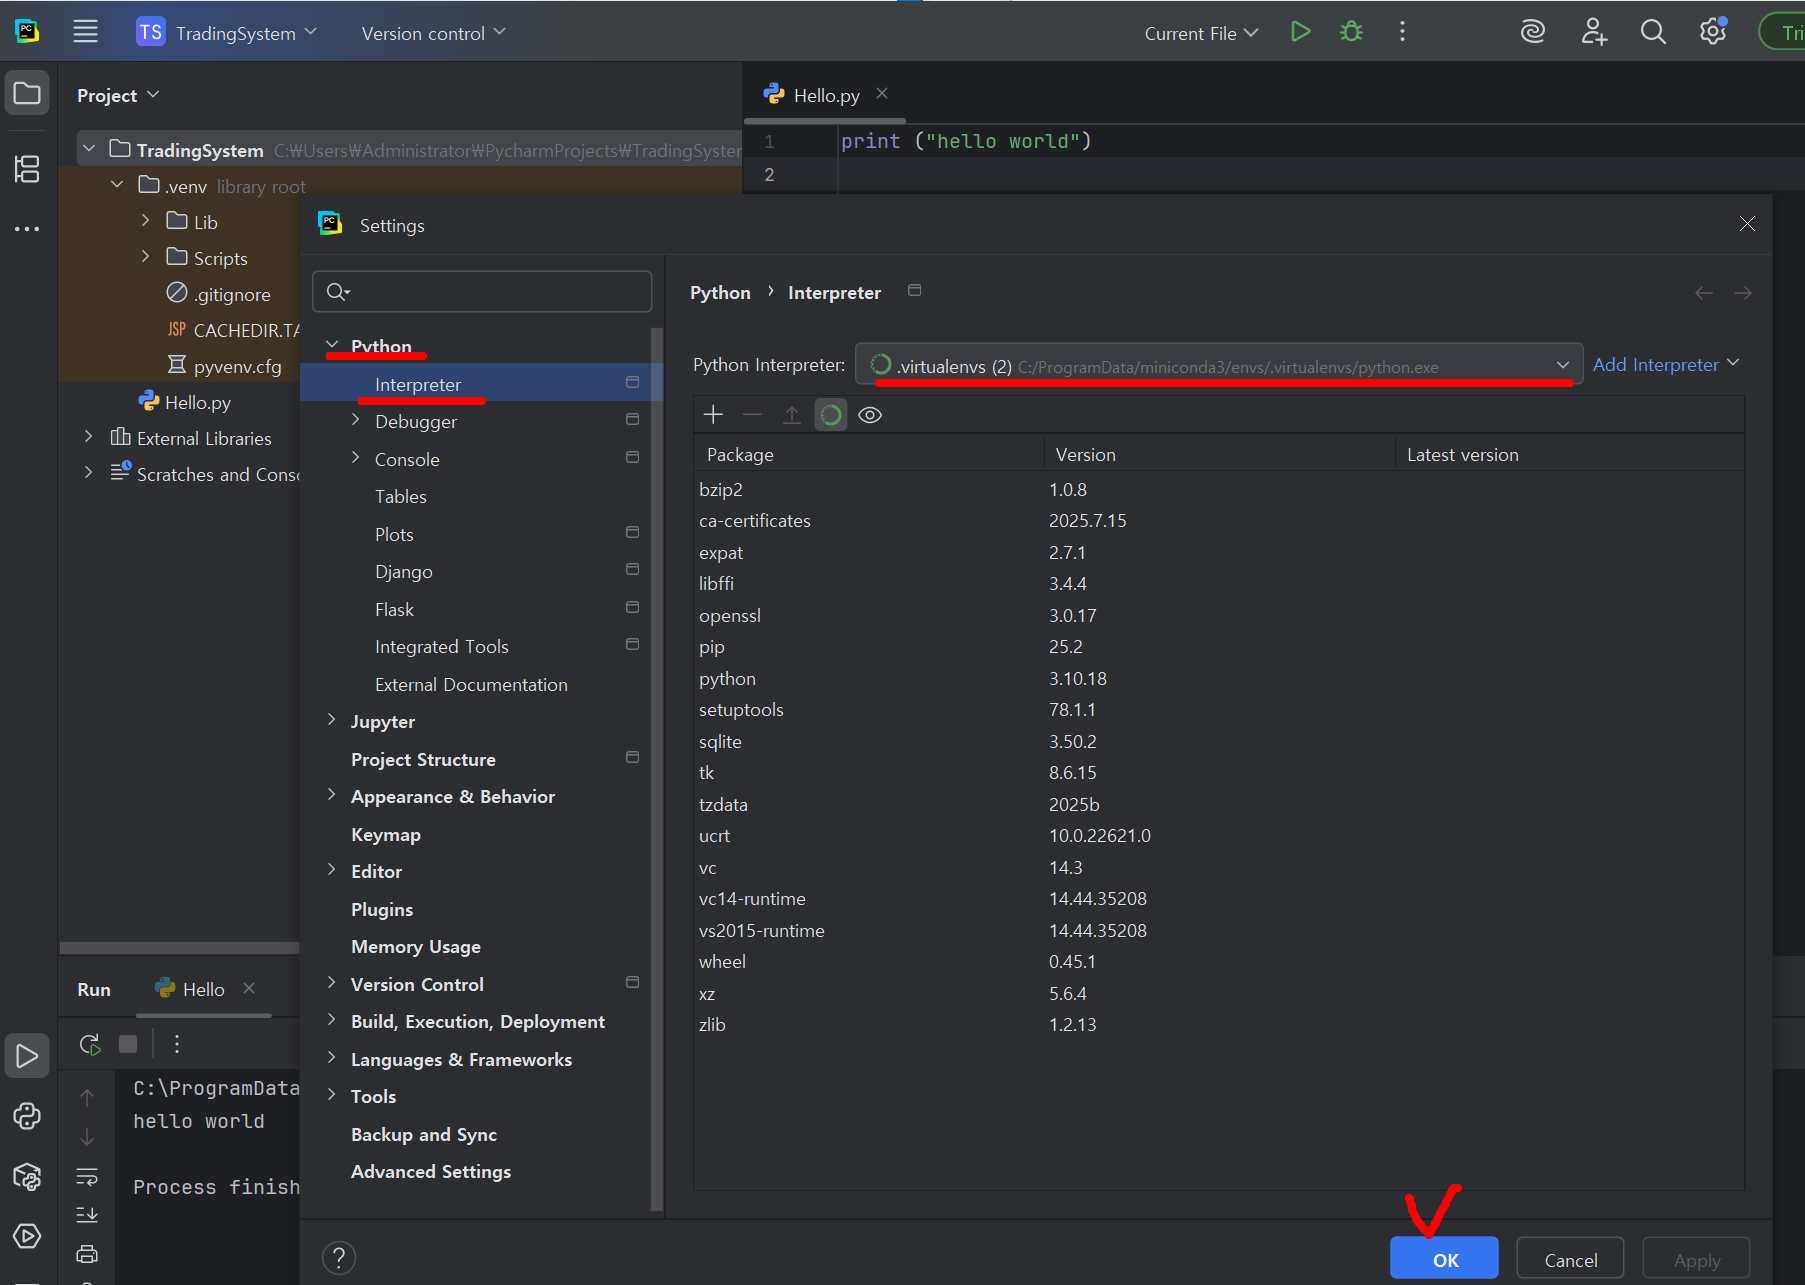
Task: Open the Services tool window icon
Action: [27, 1236]
